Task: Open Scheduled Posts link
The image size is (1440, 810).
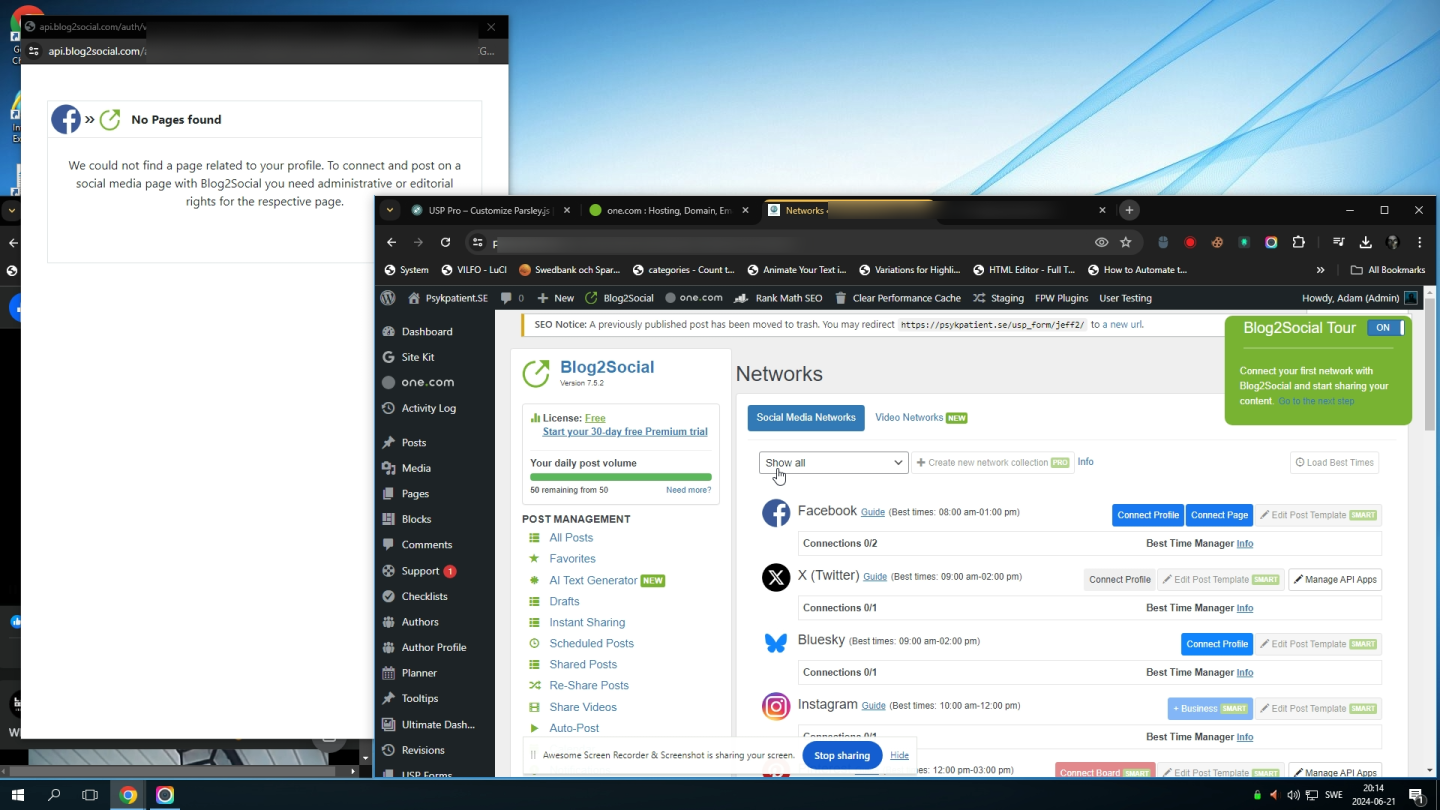Action: tap(591, 643)
